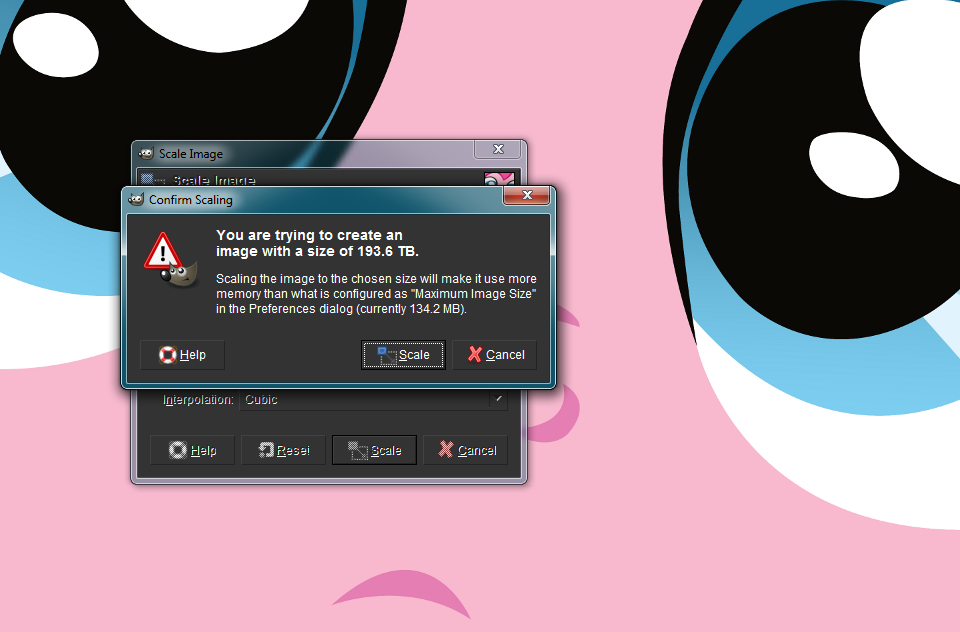Click the GIMP icon in Scale Image title bar
Viewport: 960px width, 632px height.
coord(146,154)
